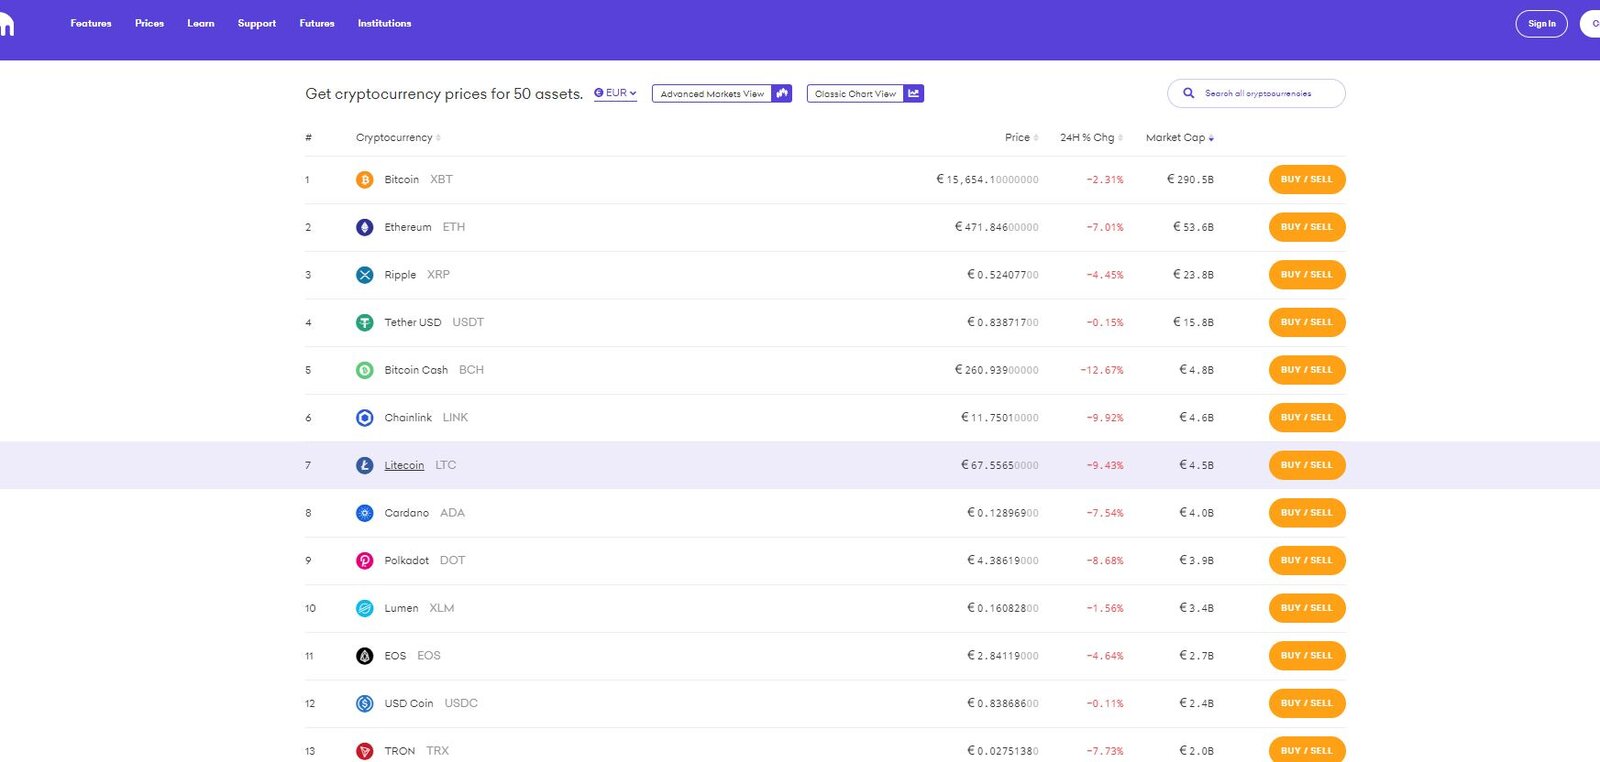
Task: Open the Ethereum name link
Action: click(408, 227)
